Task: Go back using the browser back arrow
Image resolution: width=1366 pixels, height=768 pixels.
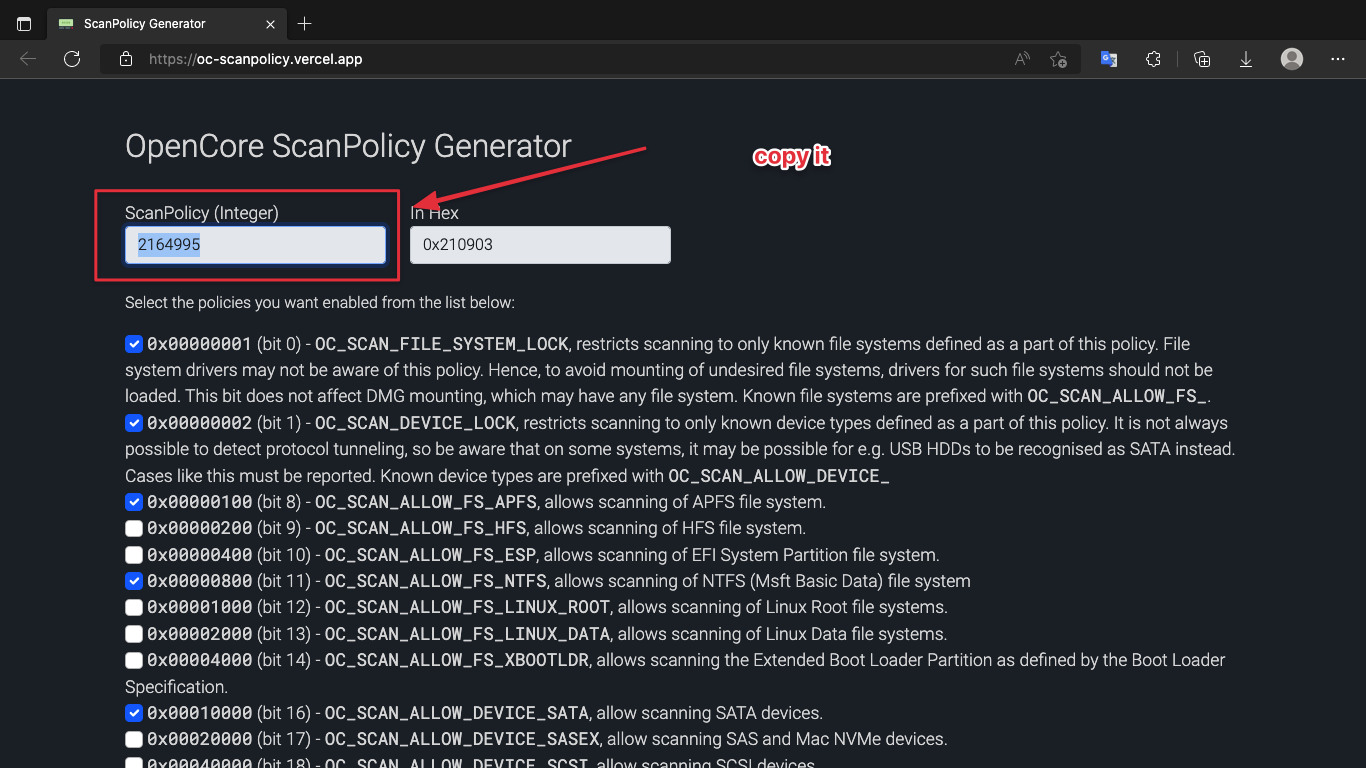Action: 28,59
